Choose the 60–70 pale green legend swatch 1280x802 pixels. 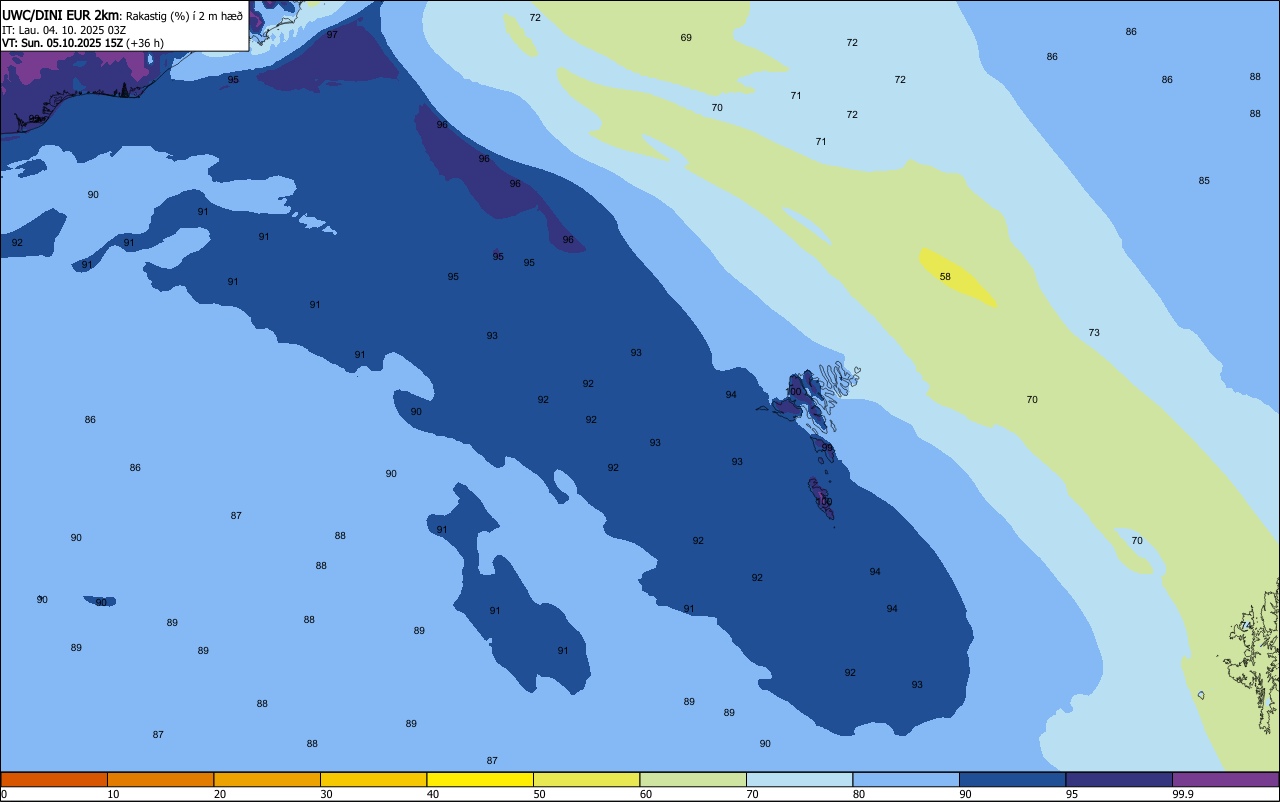tap(693, 779)
